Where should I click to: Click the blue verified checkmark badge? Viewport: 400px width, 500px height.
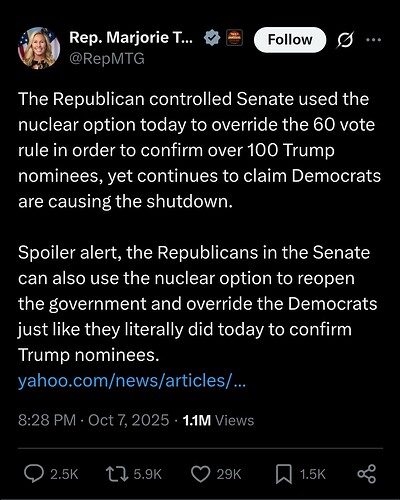[x=212, y=38]
